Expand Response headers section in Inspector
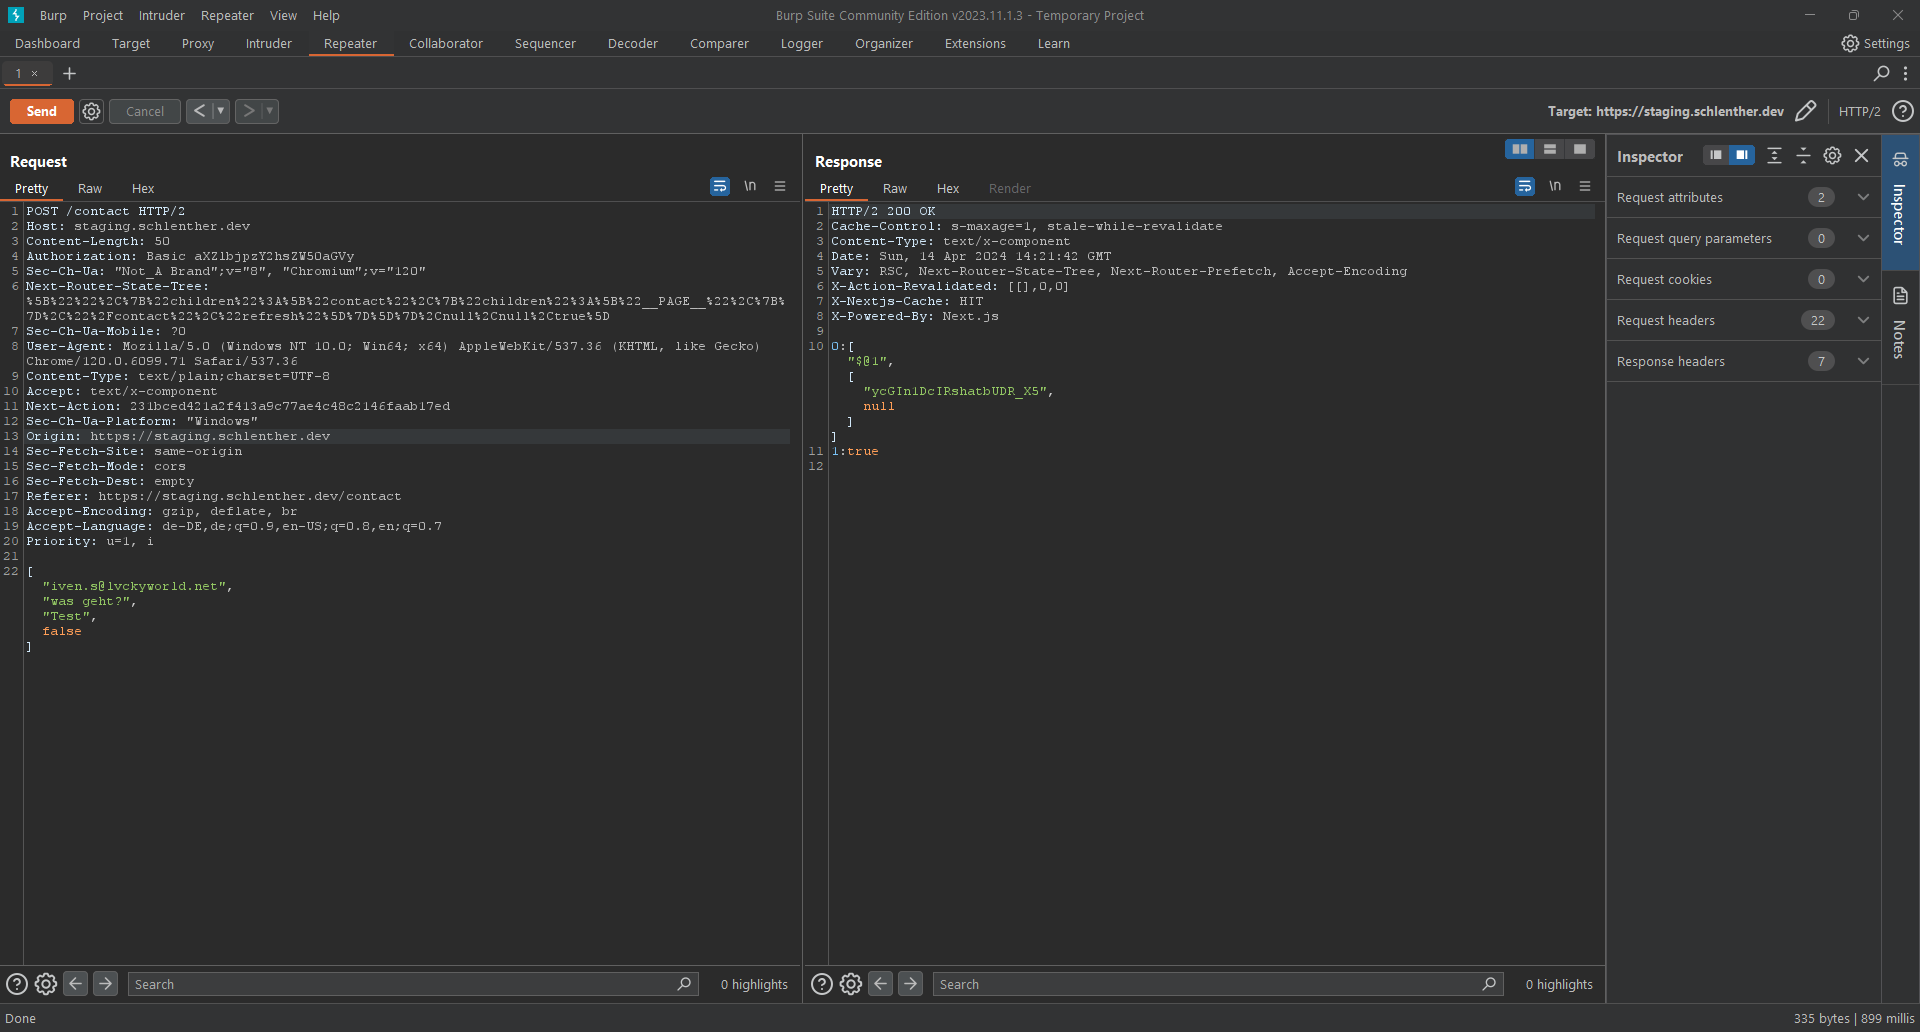The height and width of the screenshot is (1032, 1920). point(1863,361)
